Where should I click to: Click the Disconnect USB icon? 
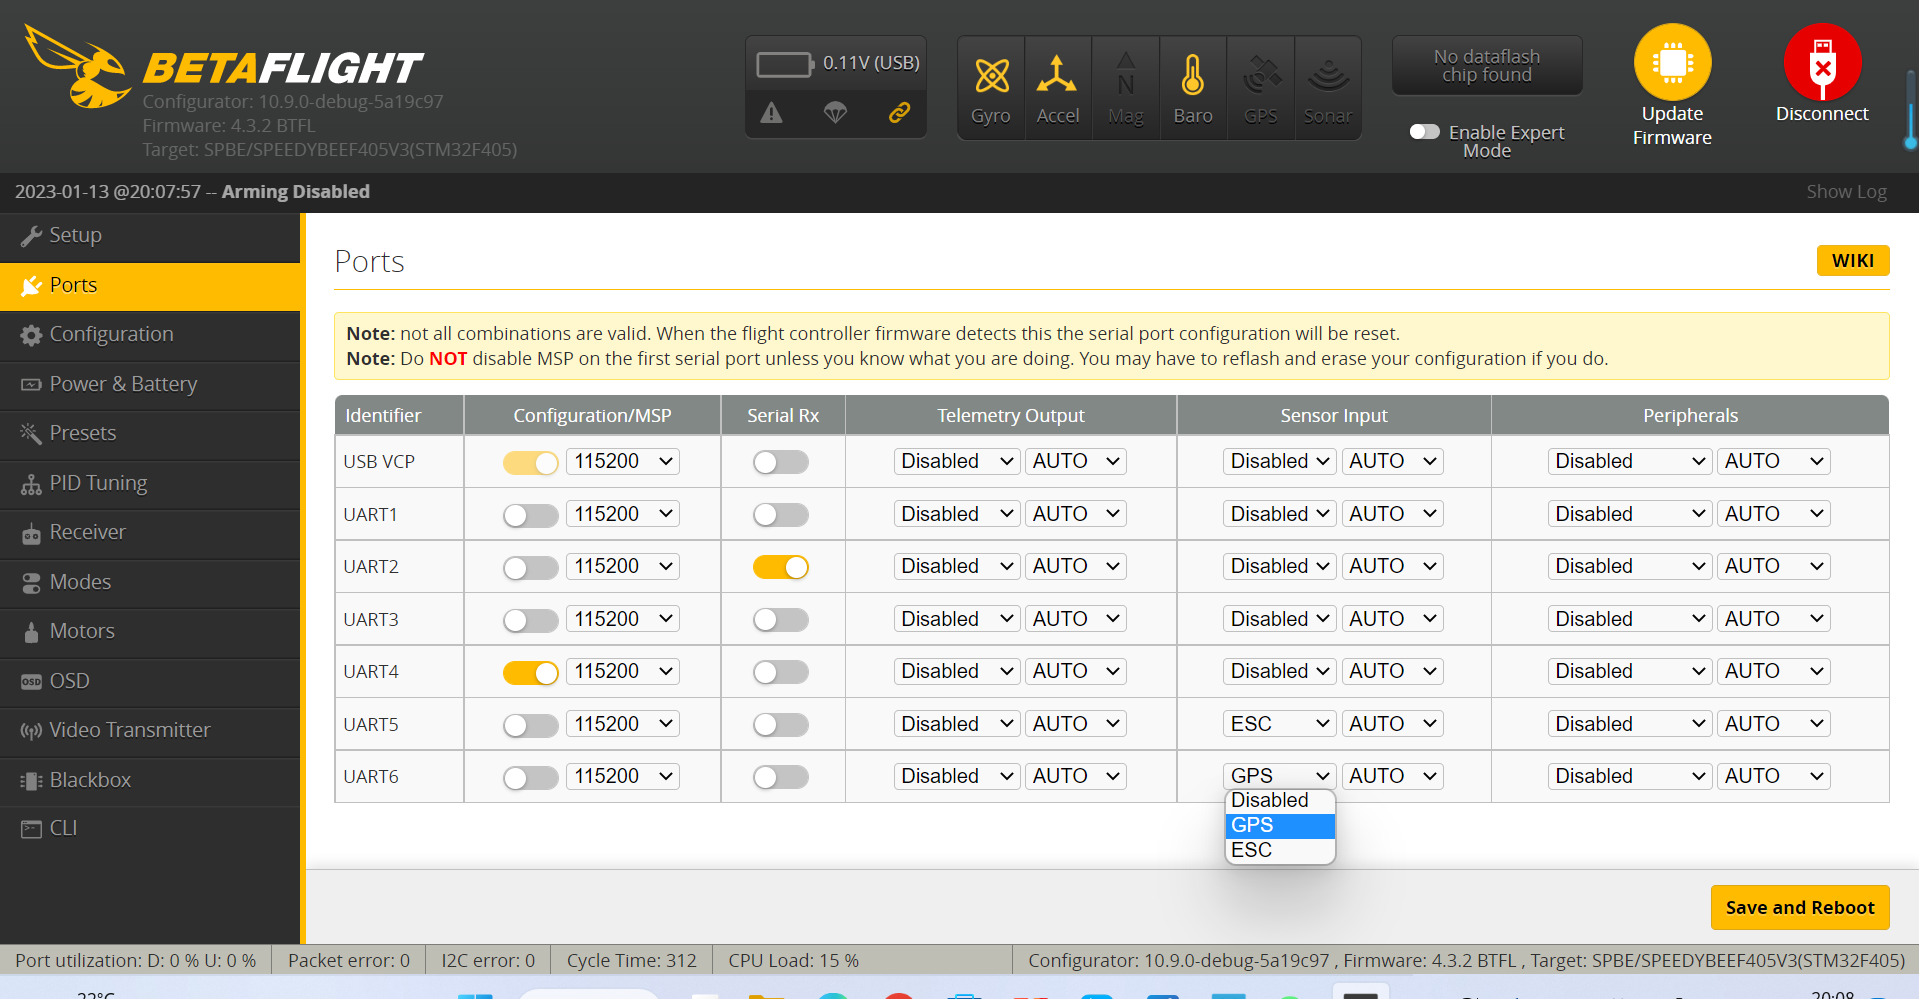(1822, 62)
